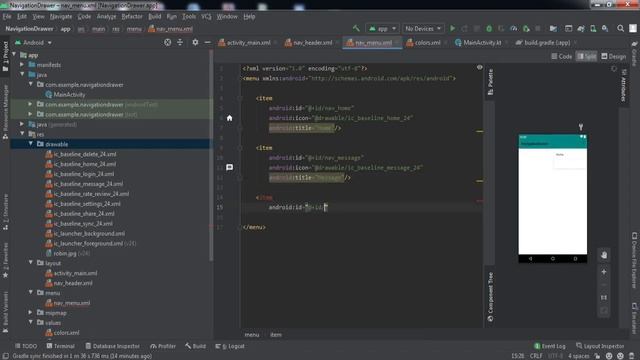Open the Project tool window tab

coord(5,57)
